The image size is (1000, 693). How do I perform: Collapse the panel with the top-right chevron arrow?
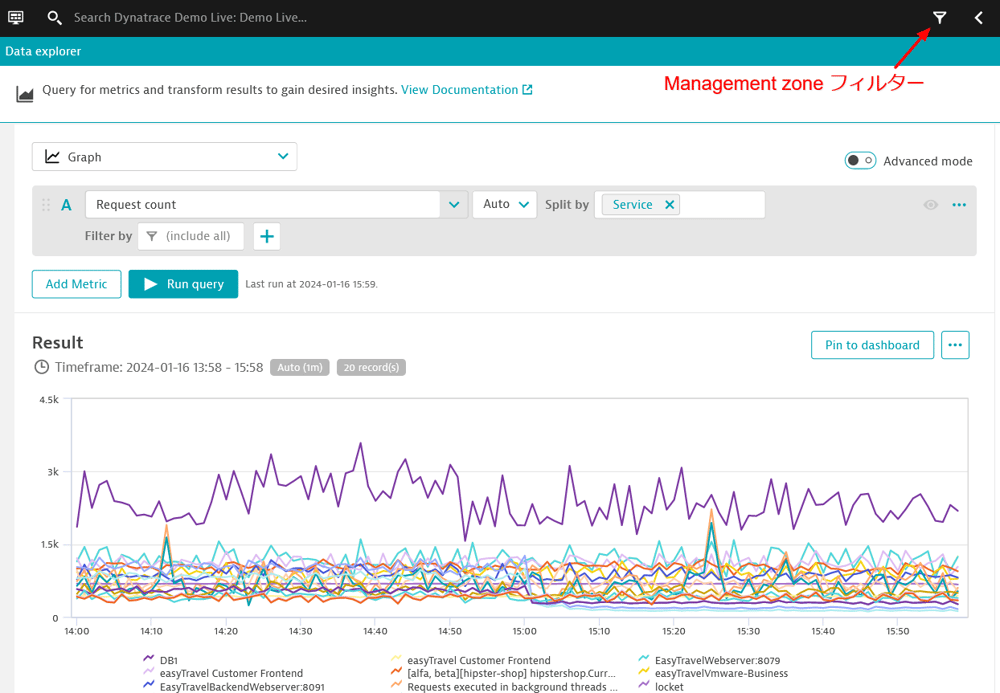979,18
